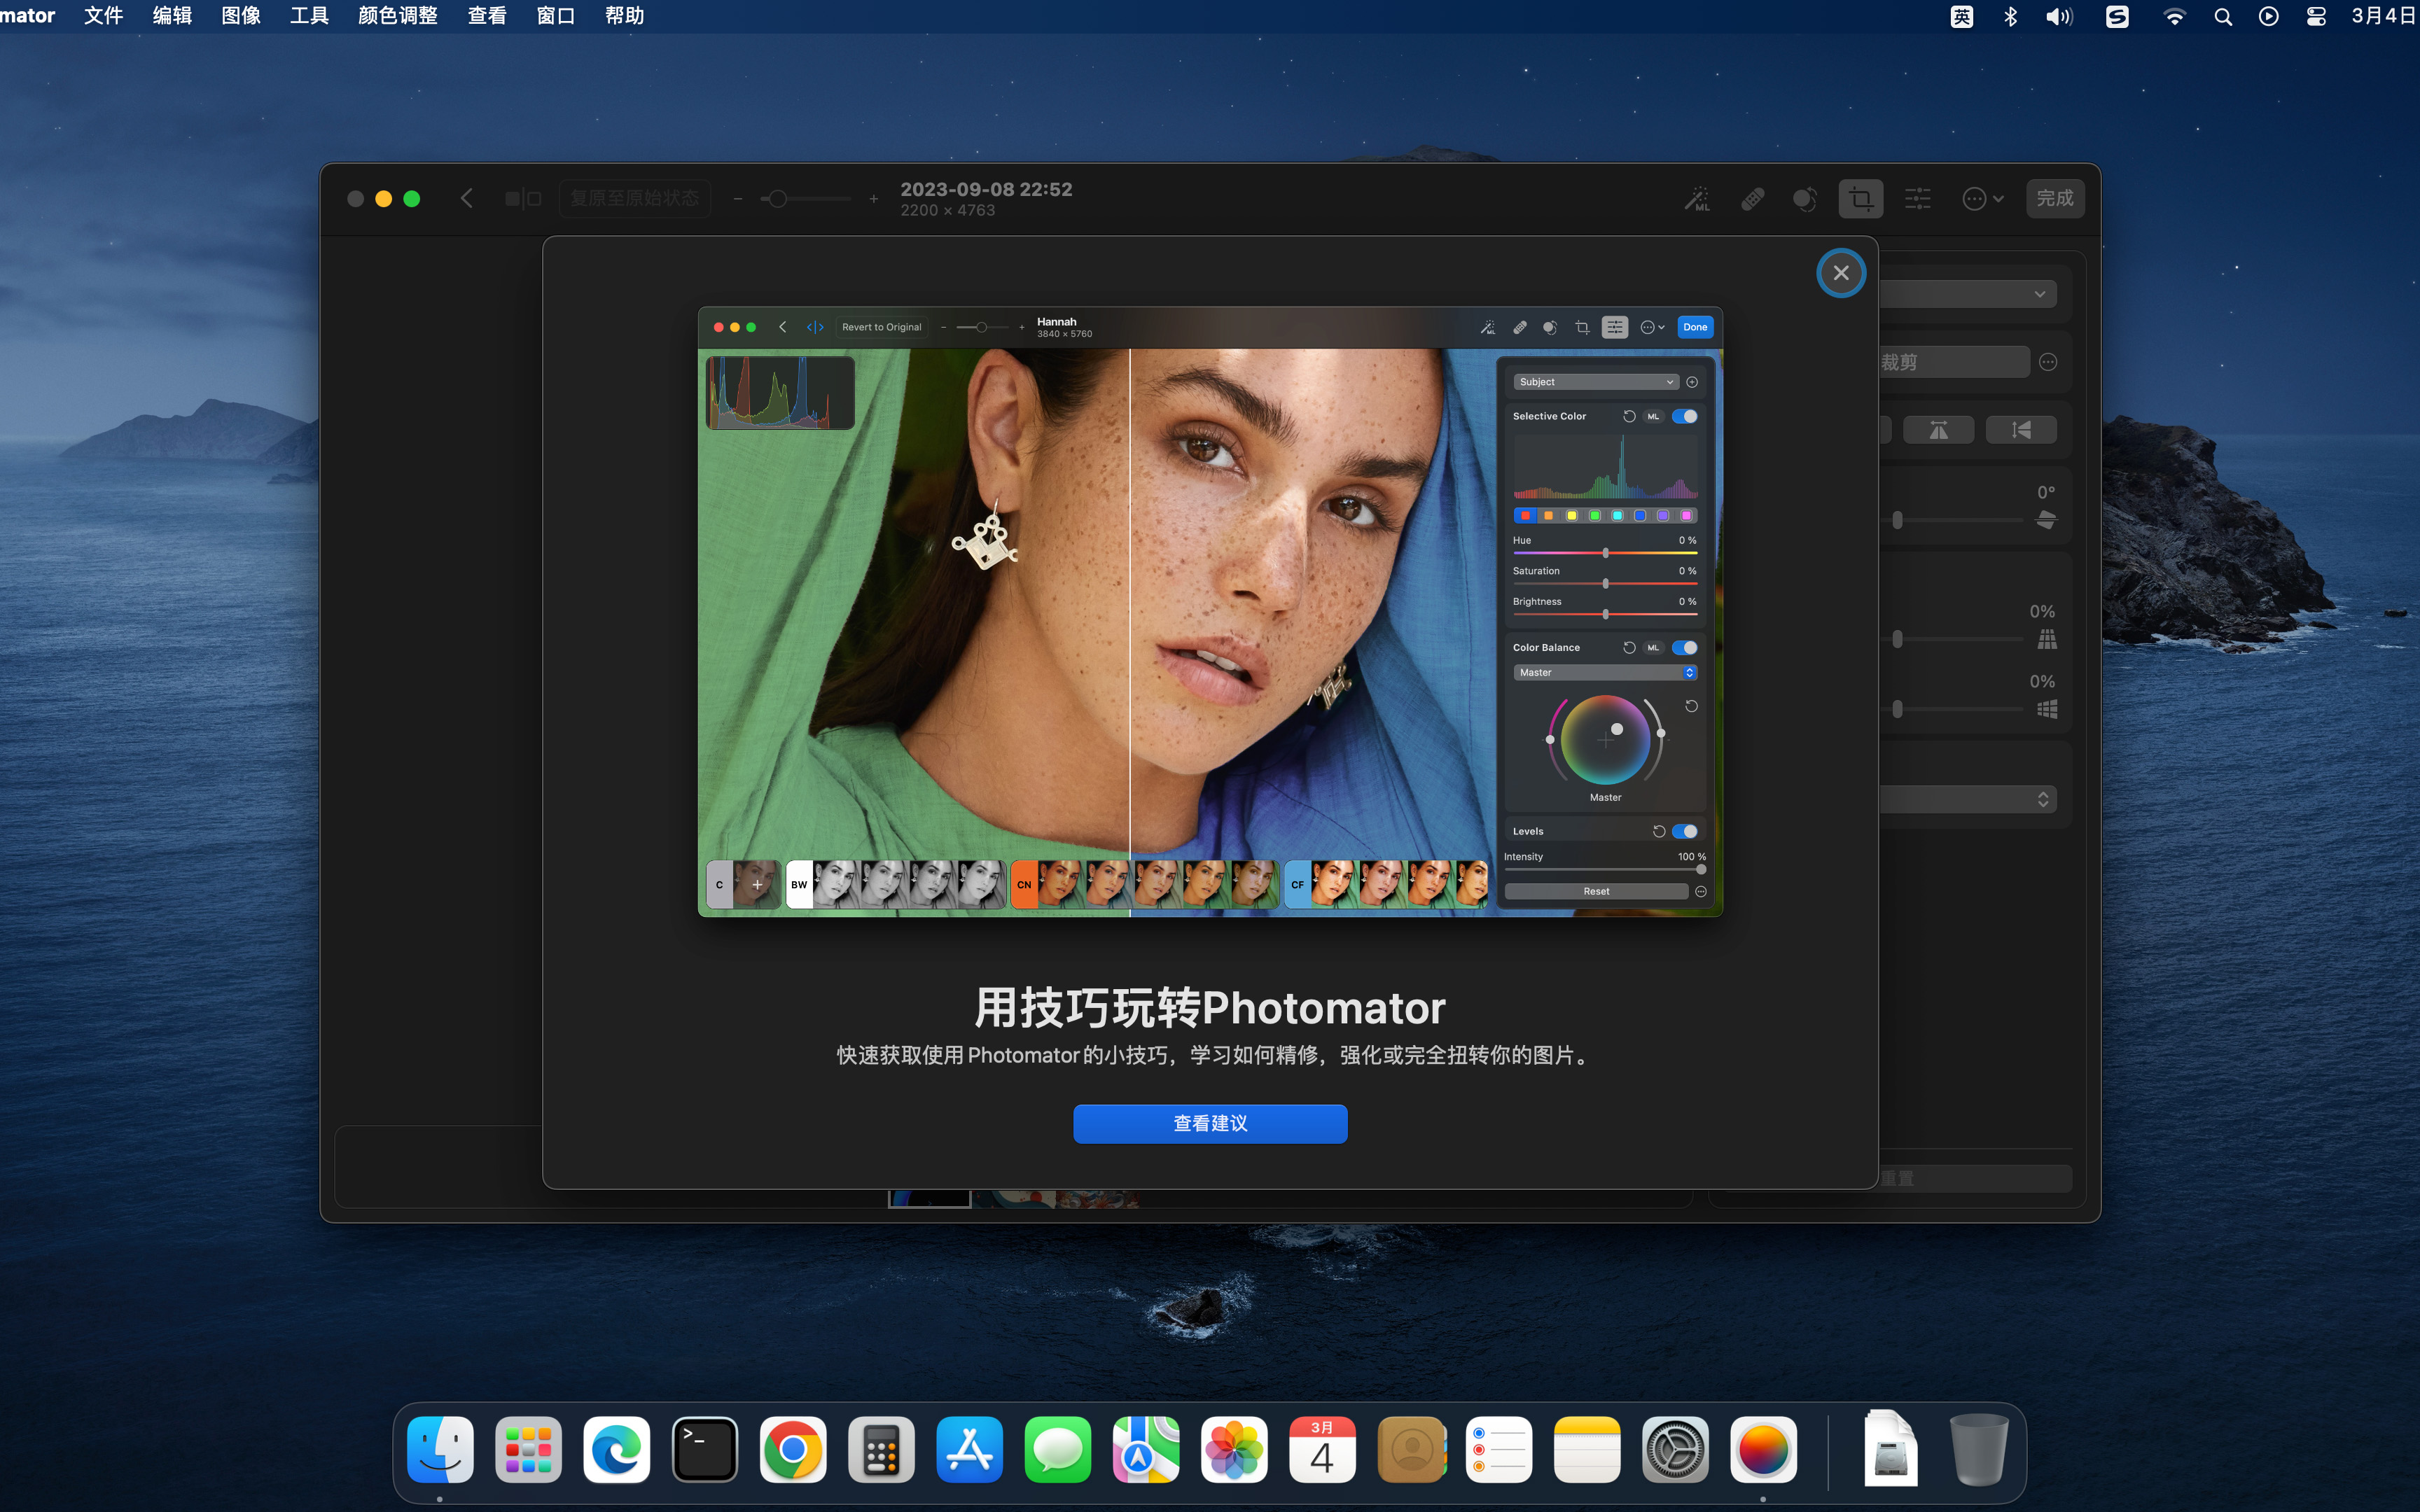2420x1512 pixels.
Task: Open Calculator from the Dock
Action: [x=881, y=1449]
